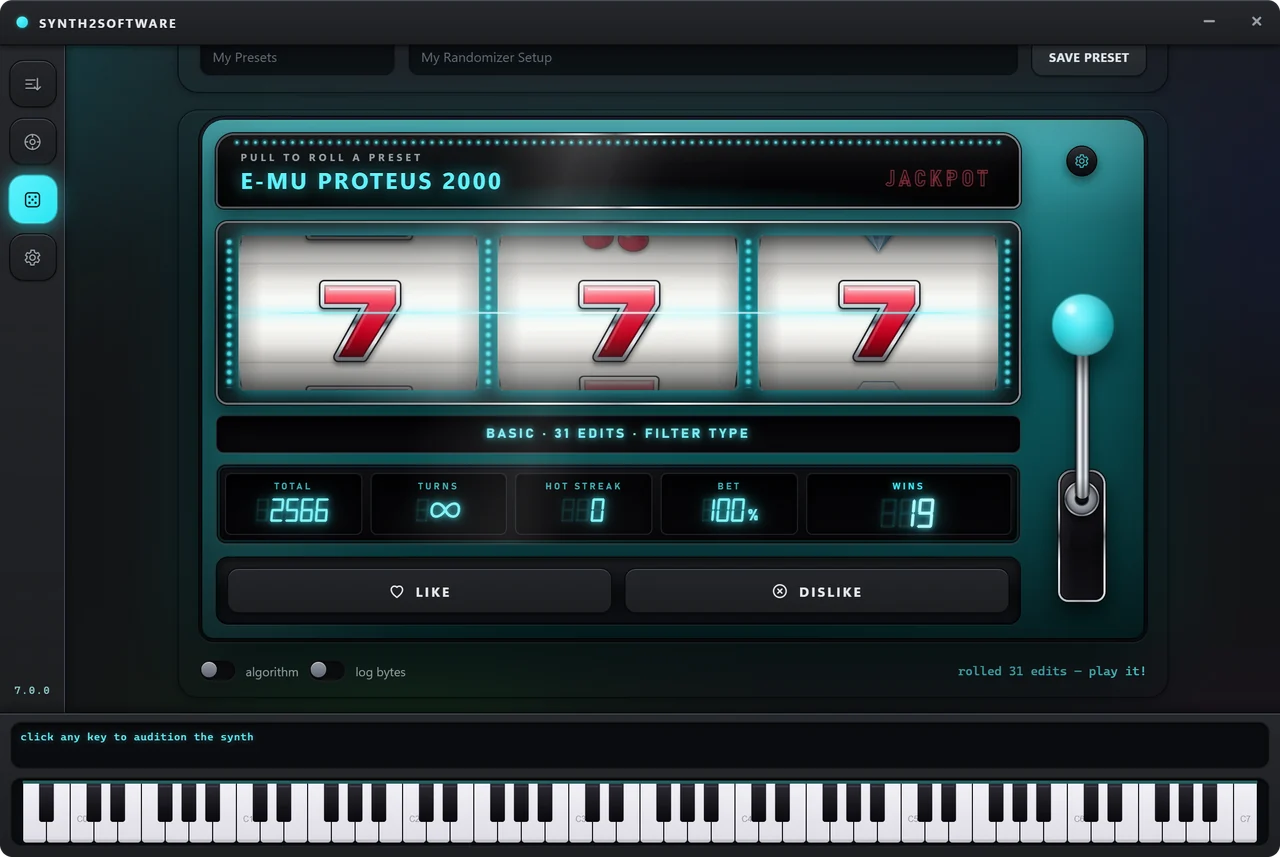
Task: Play the C7 key on the keyboard
Action: (x=1245, y=812)
